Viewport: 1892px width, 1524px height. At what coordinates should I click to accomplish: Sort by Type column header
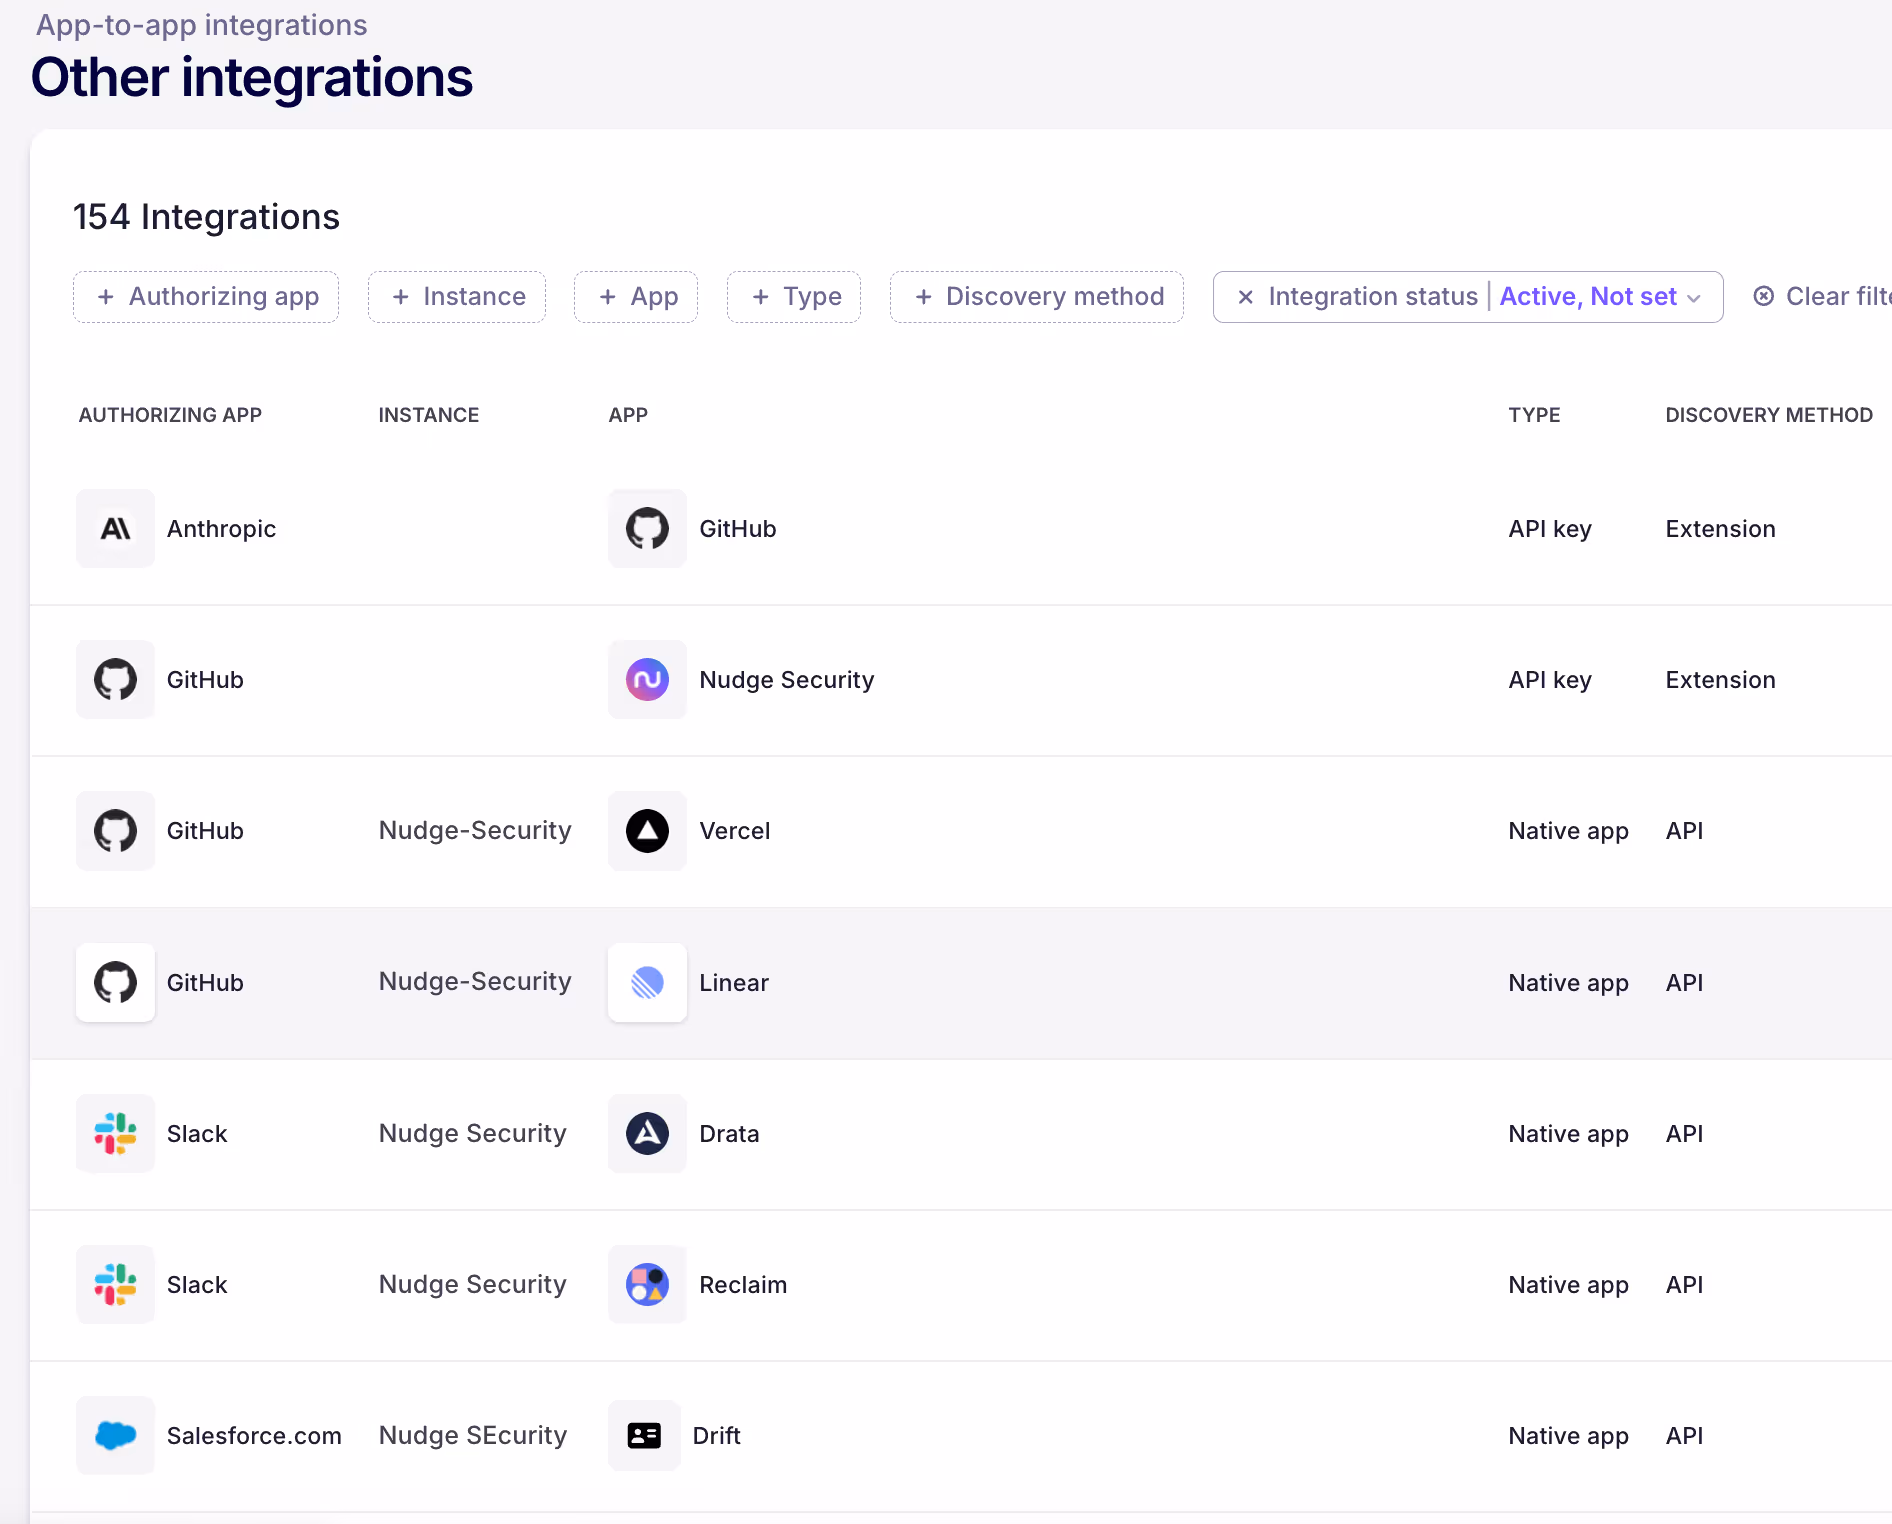pos(1534,415)
